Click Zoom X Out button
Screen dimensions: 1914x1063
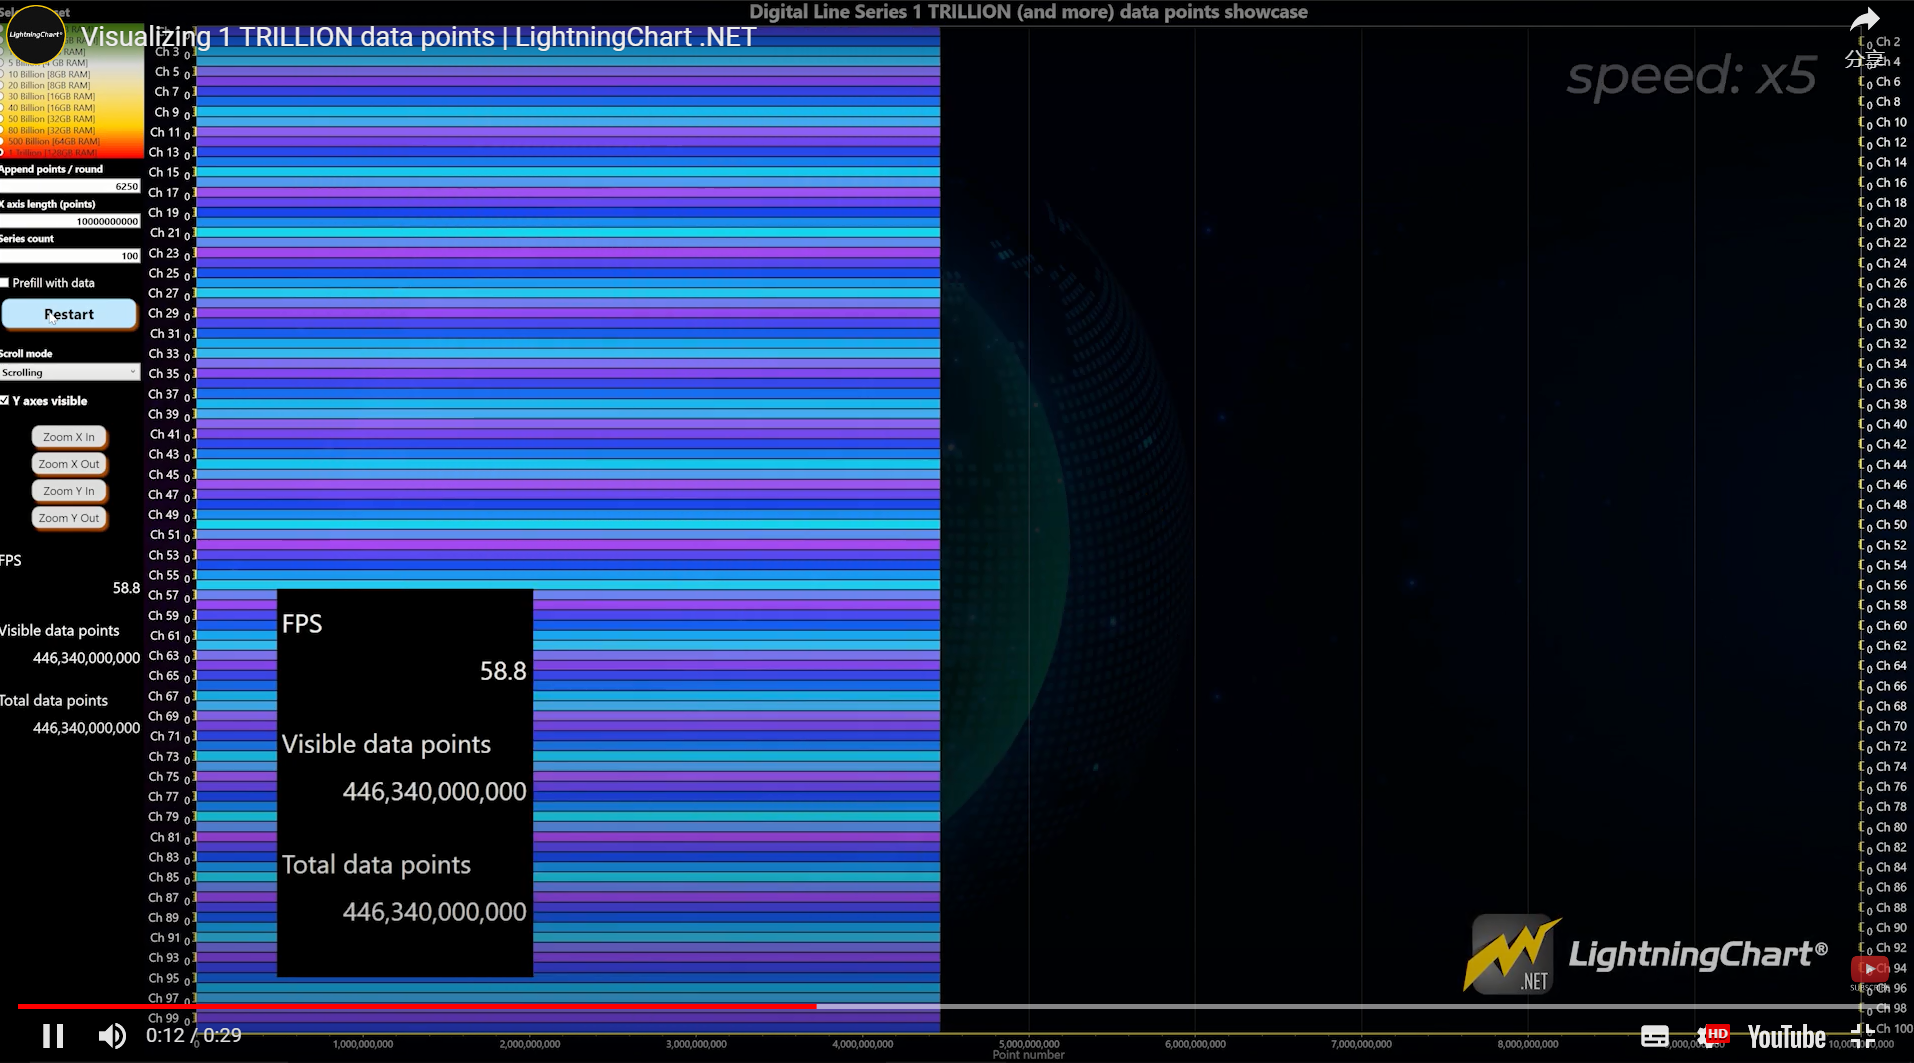(69, 464)
